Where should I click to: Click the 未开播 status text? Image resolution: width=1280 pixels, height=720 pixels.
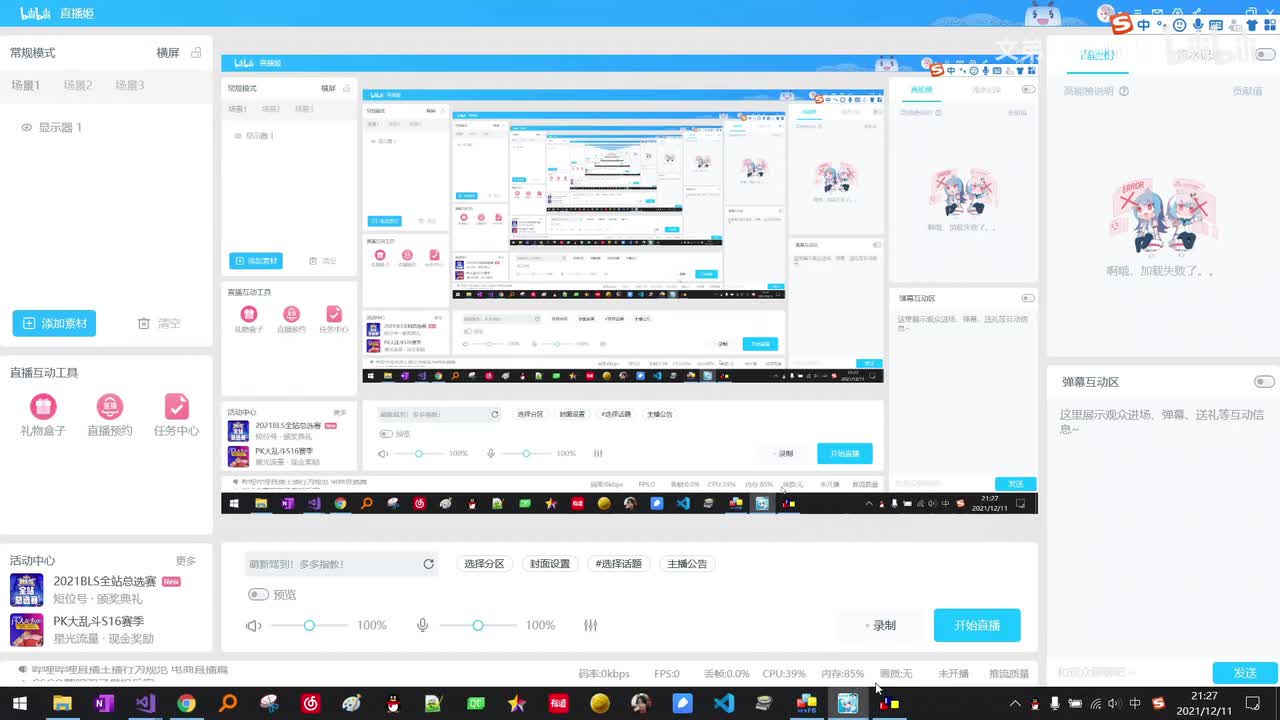click(x=953, y=674)
